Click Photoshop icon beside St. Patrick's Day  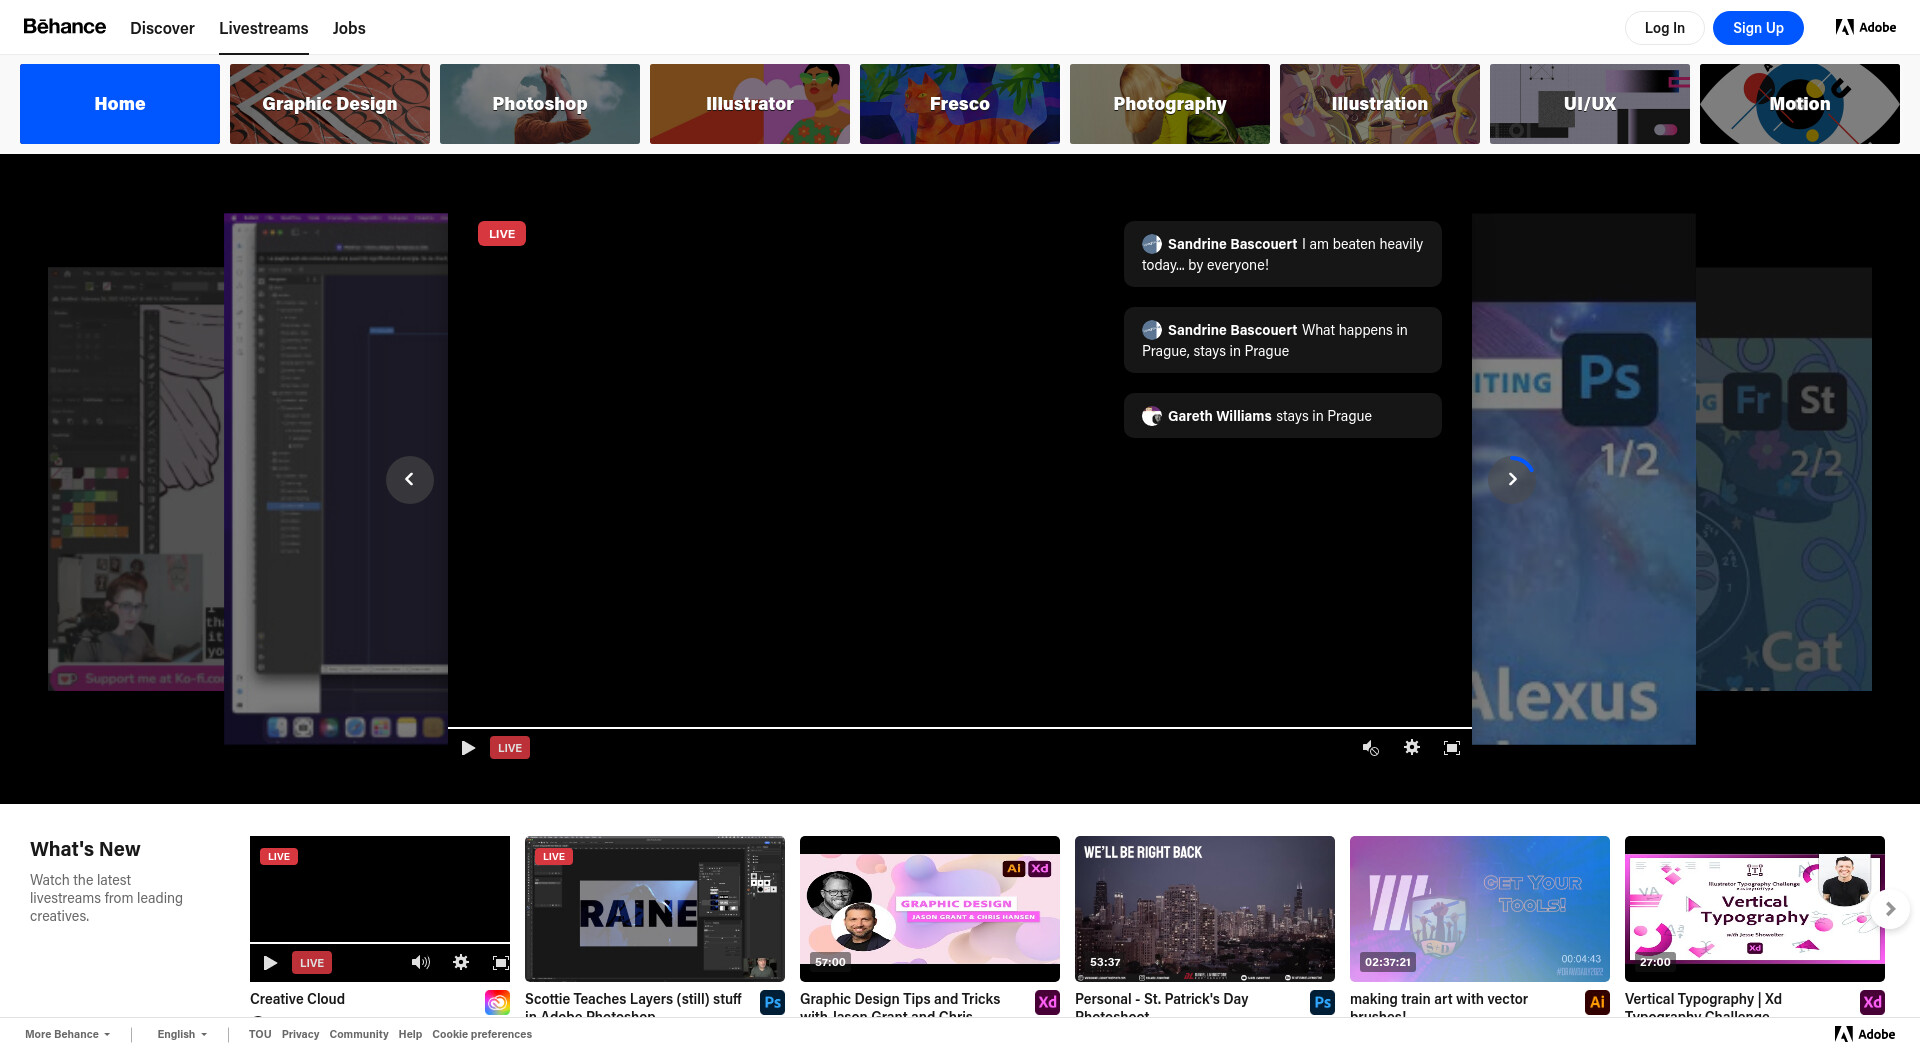(x=1322, y=1002)
